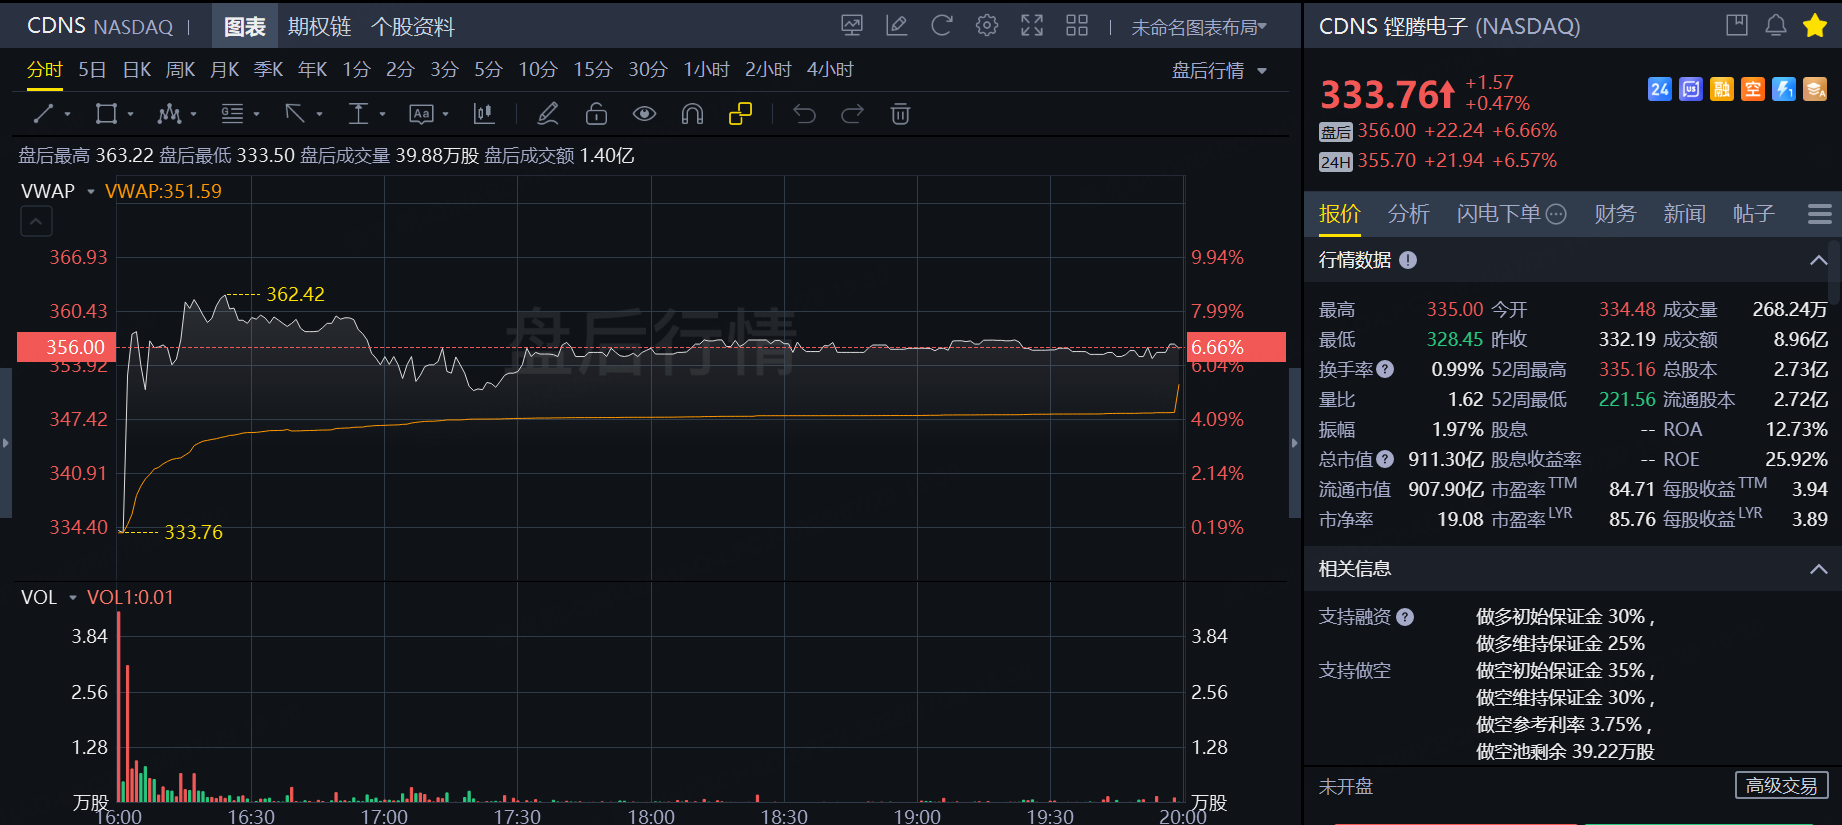1842x825 pixels.
Task: Undo the last drawing action
Action: tap(804, 114)
